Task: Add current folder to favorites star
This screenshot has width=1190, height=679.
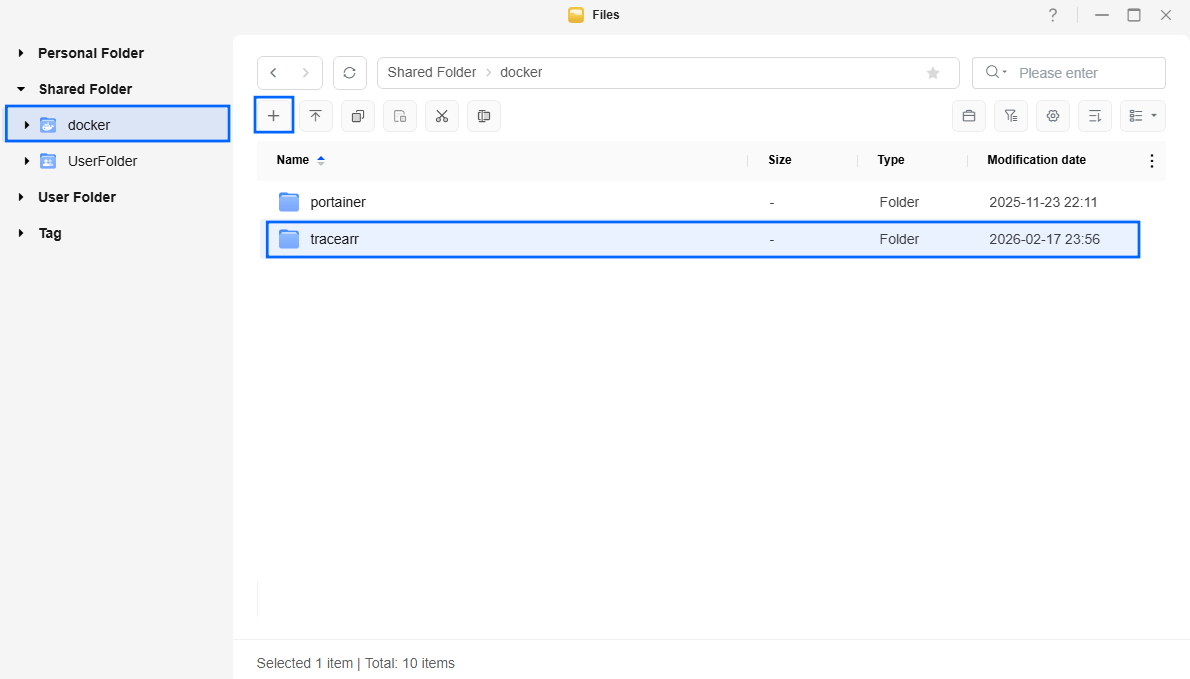Action: pos(933,73)
